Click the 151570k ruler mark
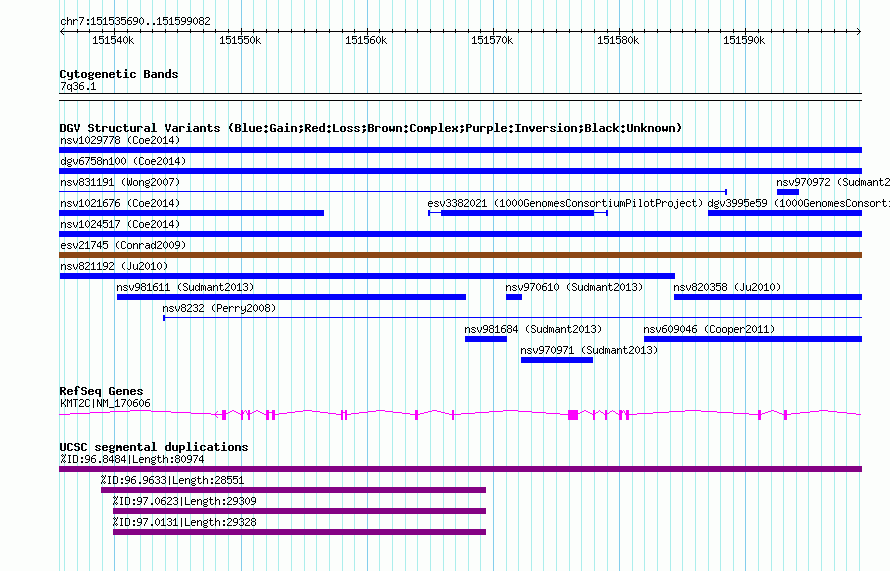890x571 pixels. [492, 40]
